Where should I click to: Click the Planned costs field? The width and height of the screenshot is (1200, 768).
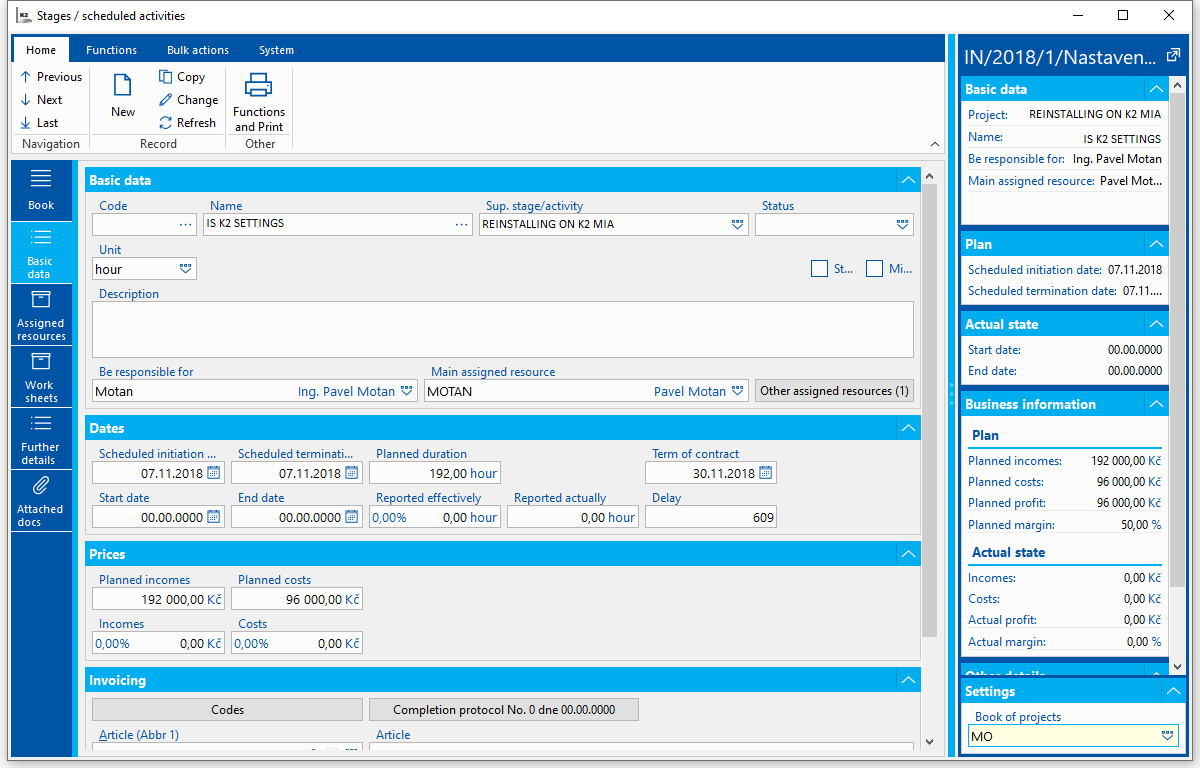tap(297, 599)
